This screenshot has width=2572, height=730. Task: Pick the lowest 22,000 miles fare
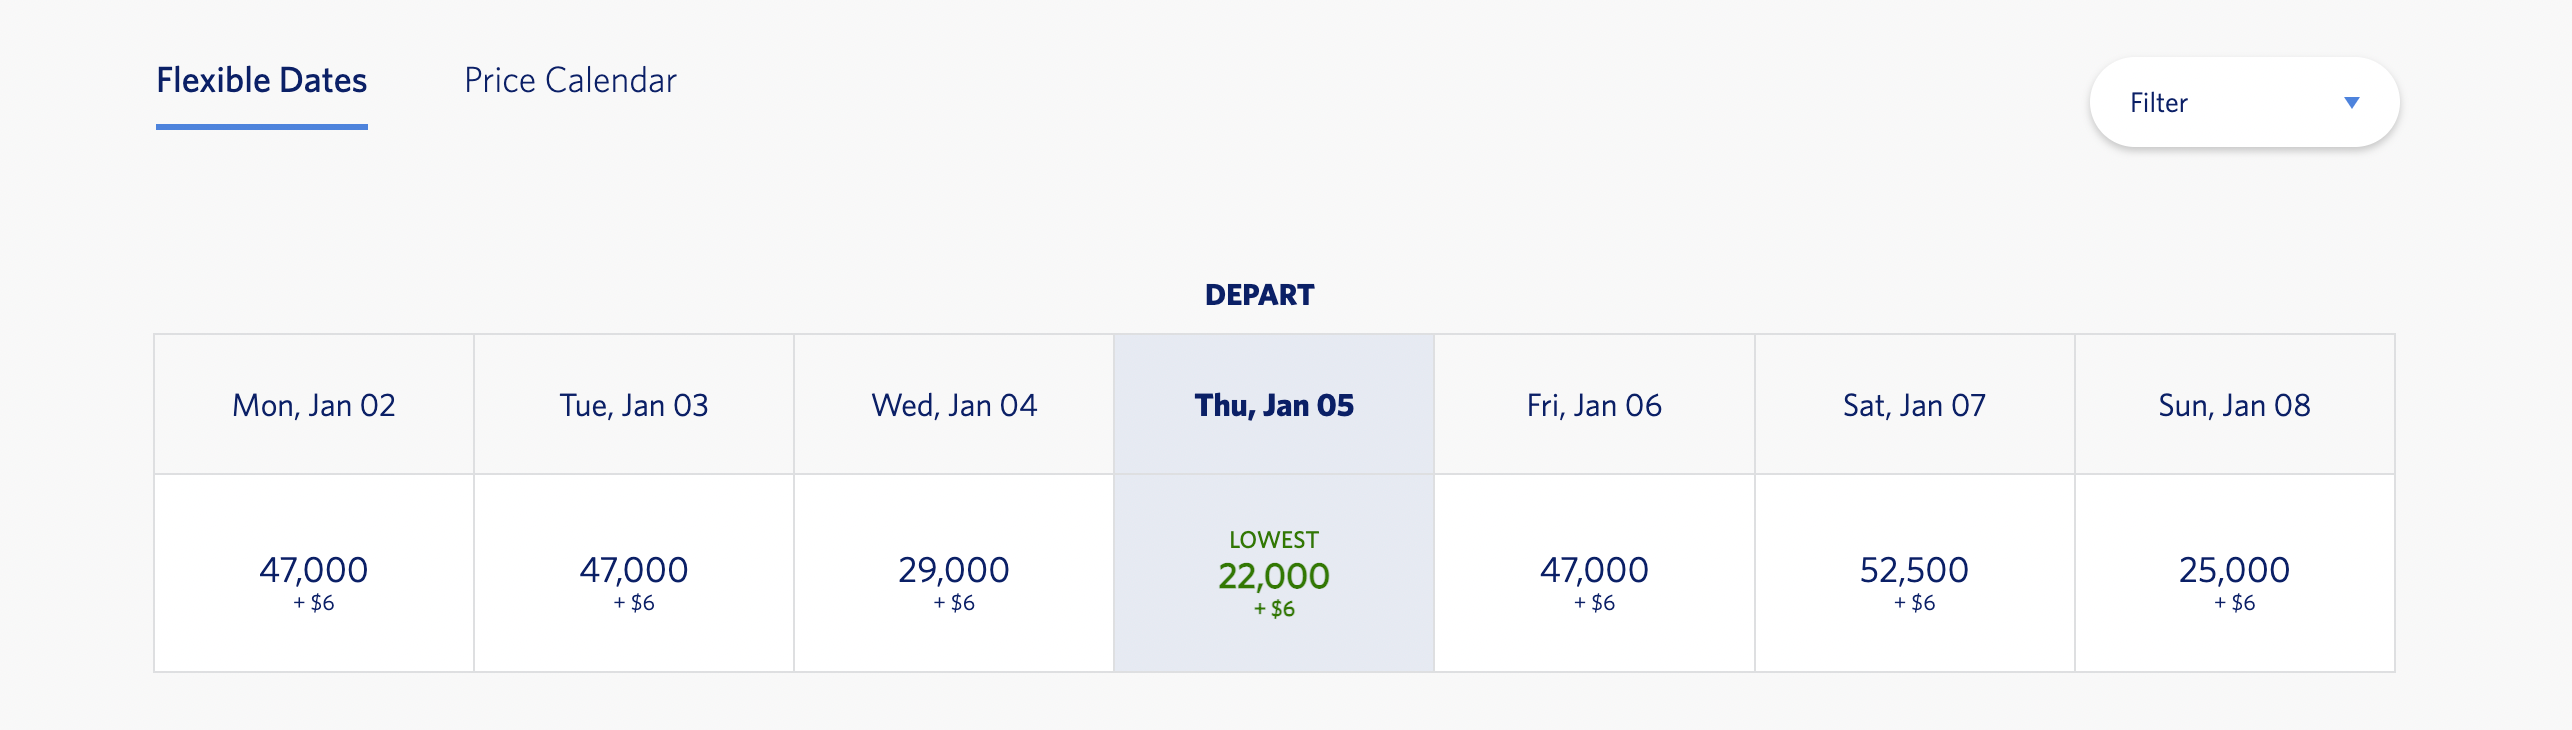1274,577
